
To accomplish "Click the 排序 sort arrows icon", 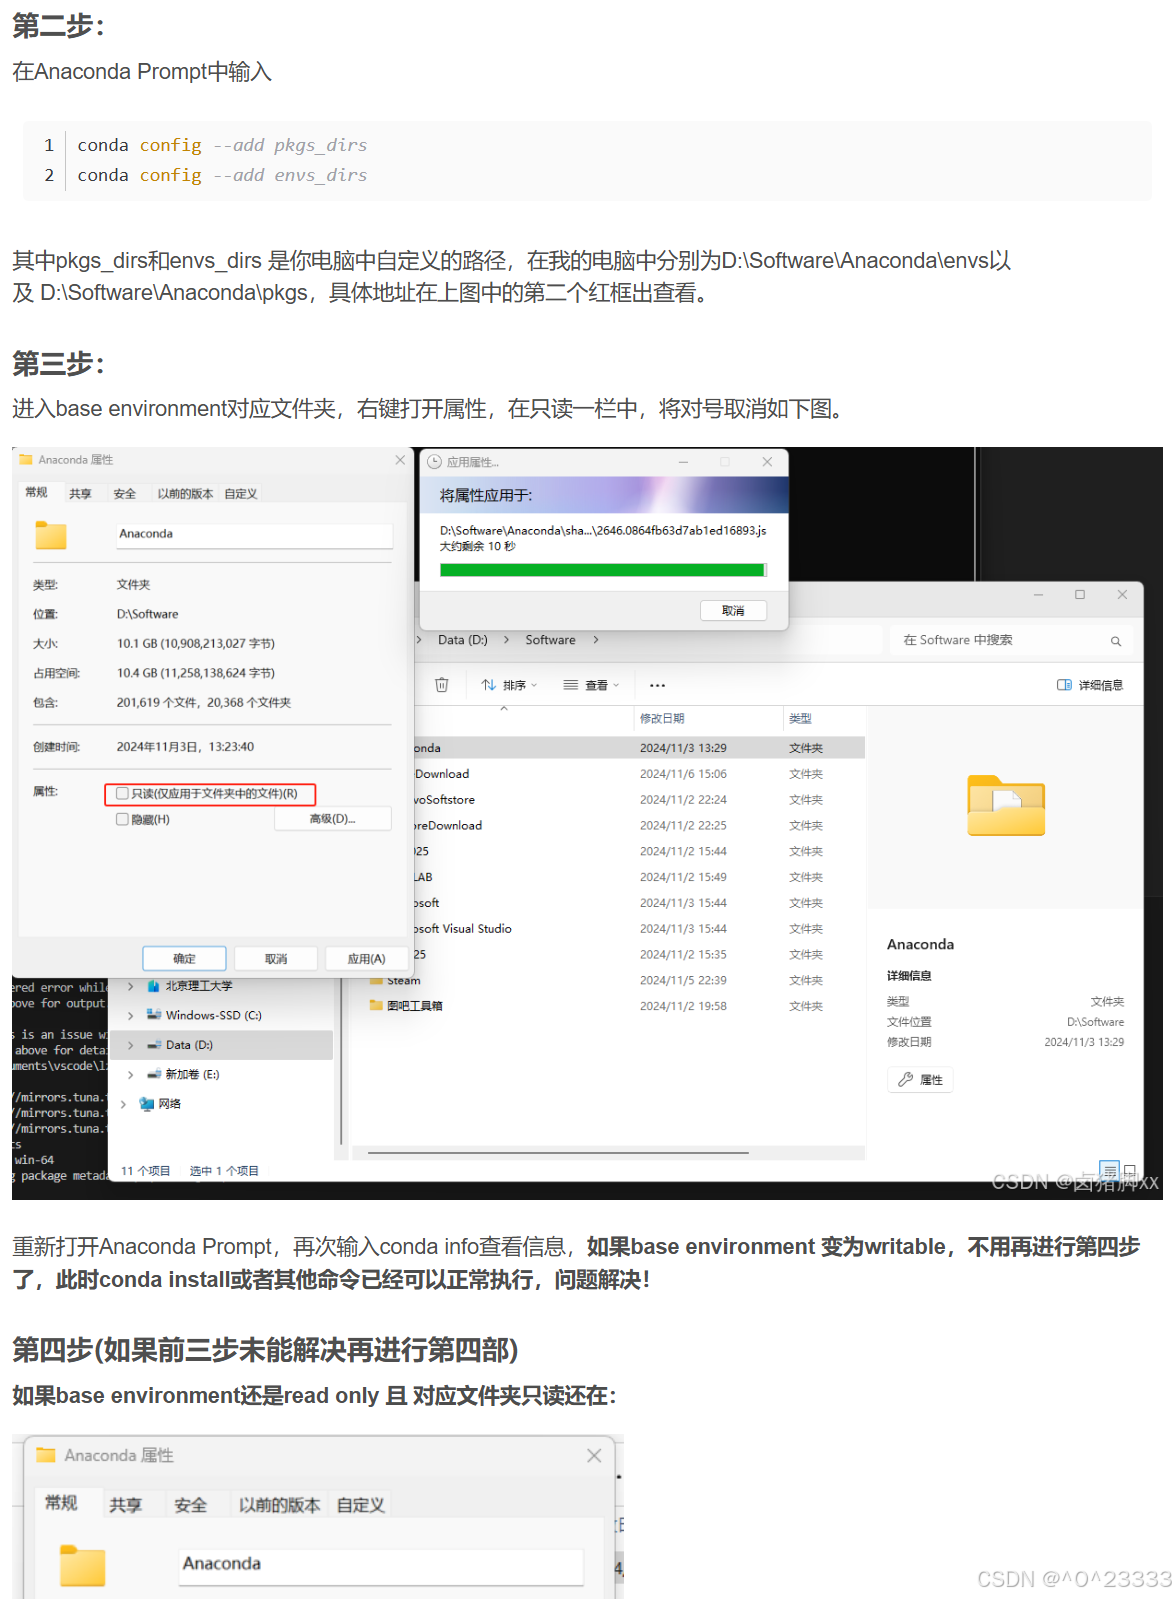I will pos(489,685).
